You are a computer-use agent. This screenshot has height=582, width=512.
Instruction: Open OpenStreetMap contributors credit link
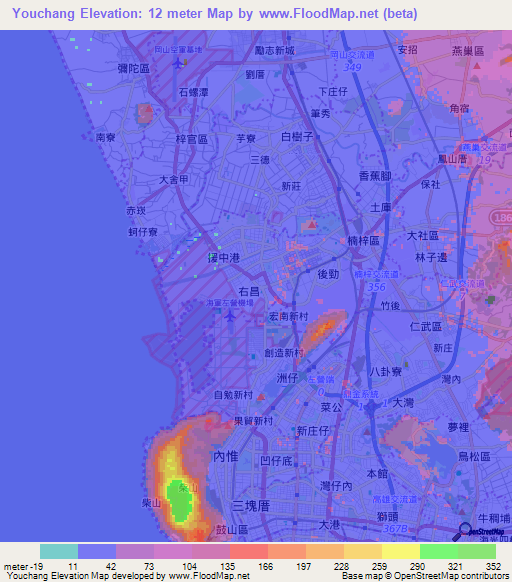coord(451,576)
